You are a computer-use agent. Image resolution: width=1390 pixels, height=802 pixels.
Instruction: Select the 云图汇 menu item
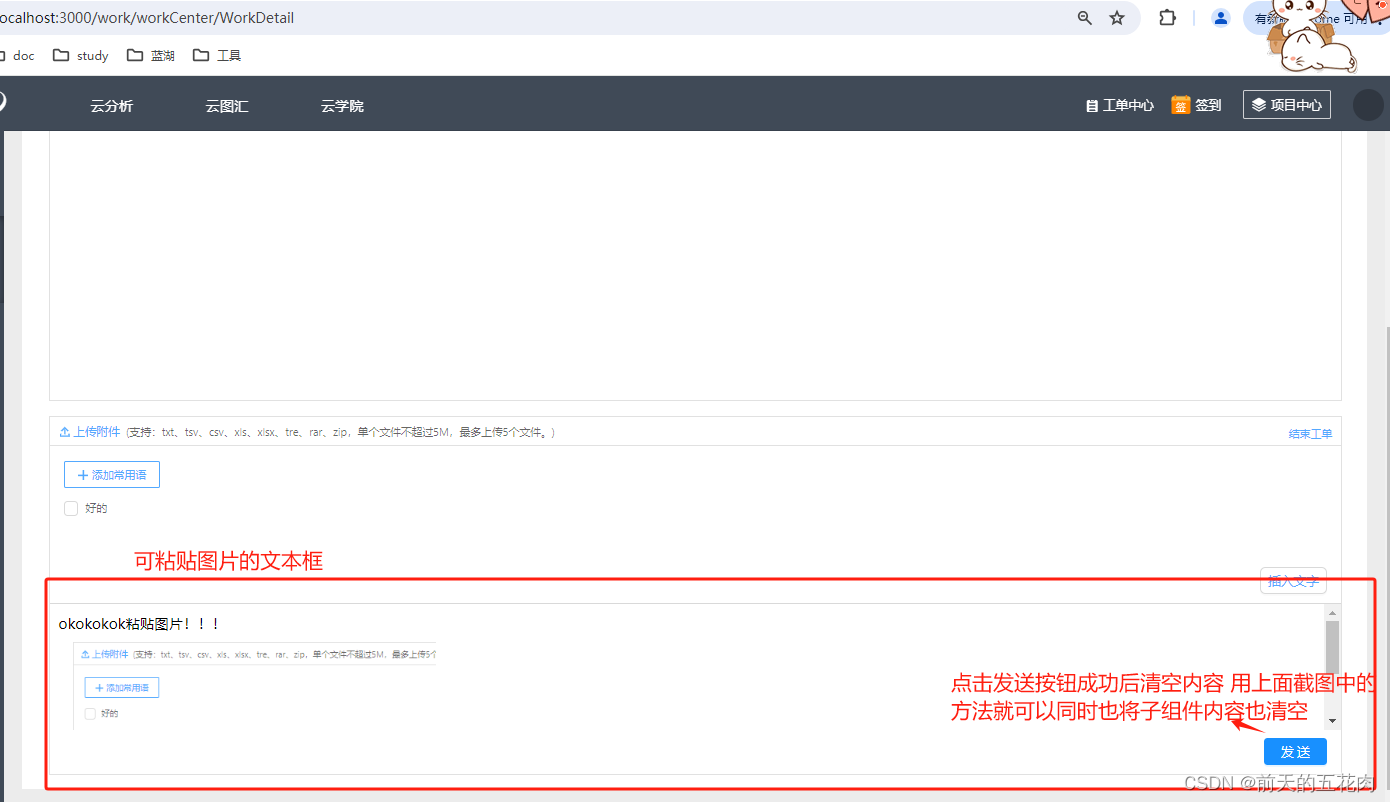pyautogui.click(x=226, y=104)
